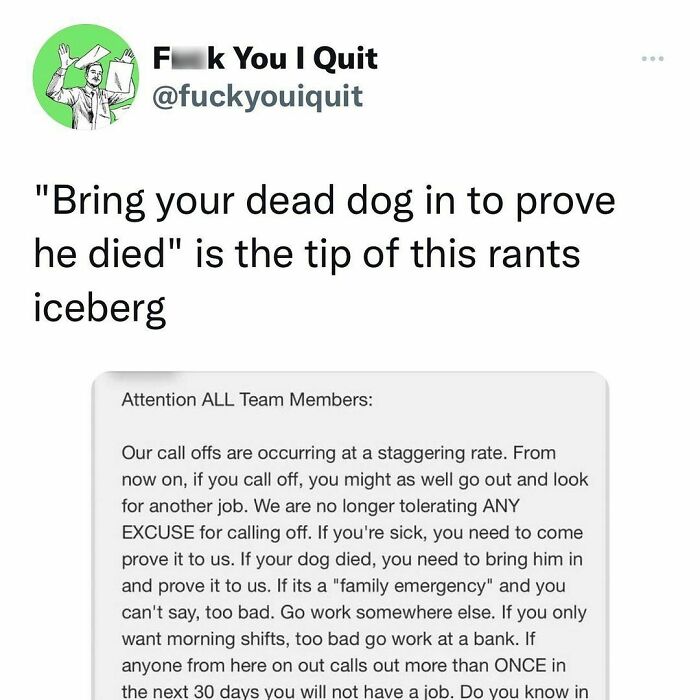Click the blurred censored part of the display name
The image size is (700, 700).
[184, 58]
